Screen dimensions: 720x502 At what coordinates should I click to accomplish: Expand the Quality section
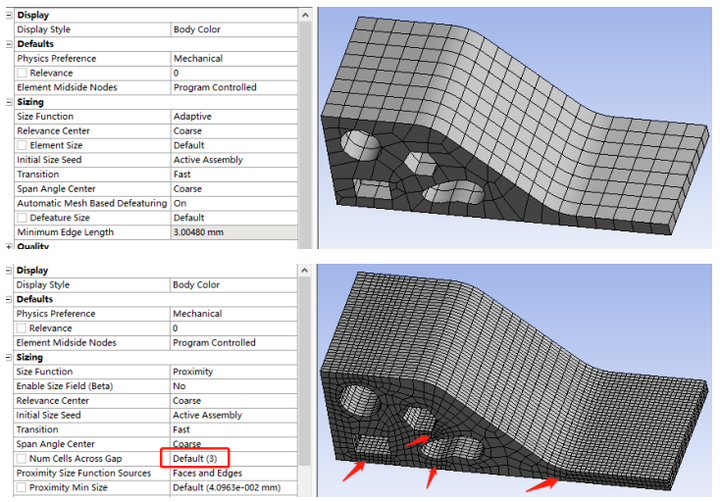(9, 246)
